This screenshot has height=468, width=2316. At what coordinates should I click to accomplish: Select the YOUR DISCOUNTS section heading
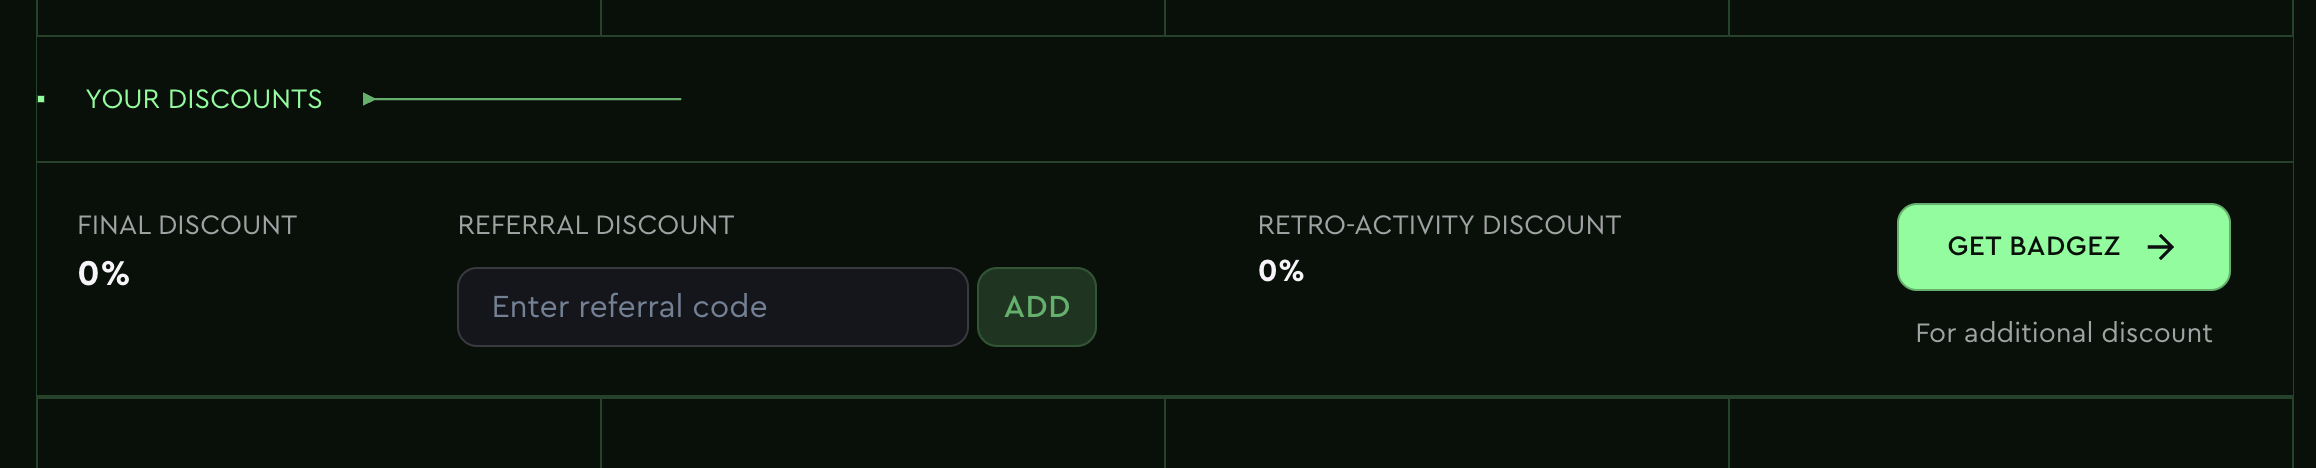204,99
